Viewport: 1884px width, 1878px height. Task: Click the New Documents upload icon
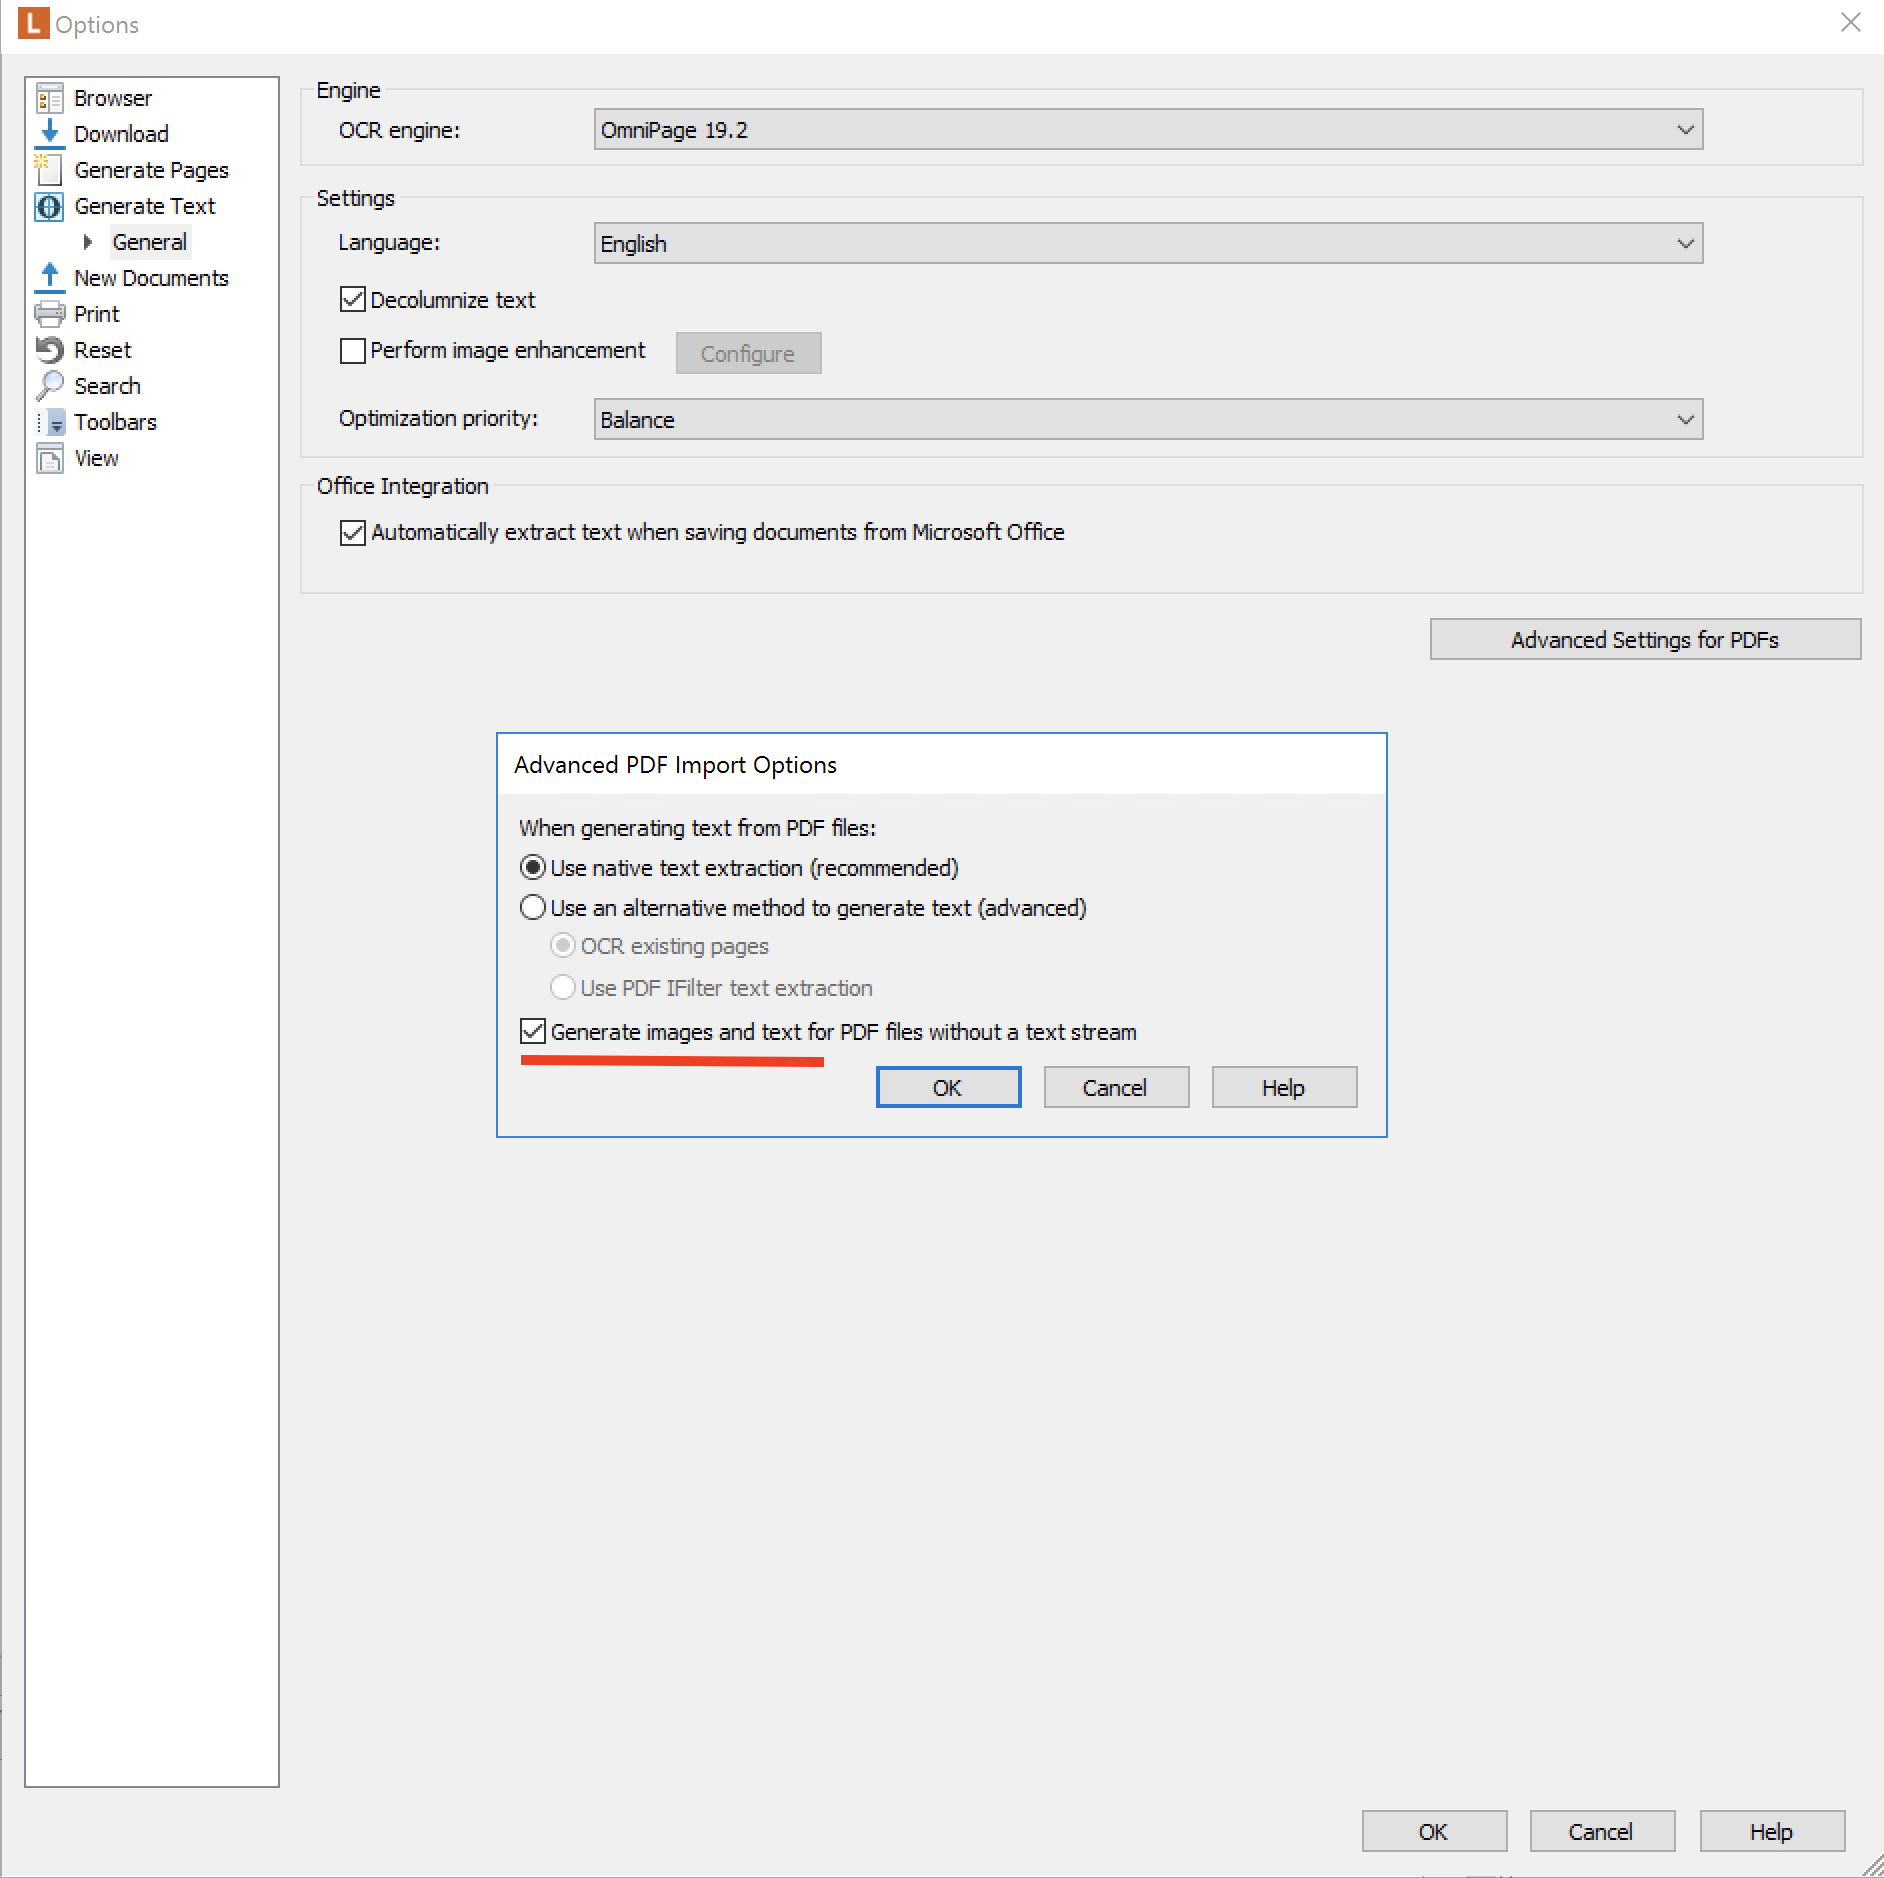[x=49, y=278]
